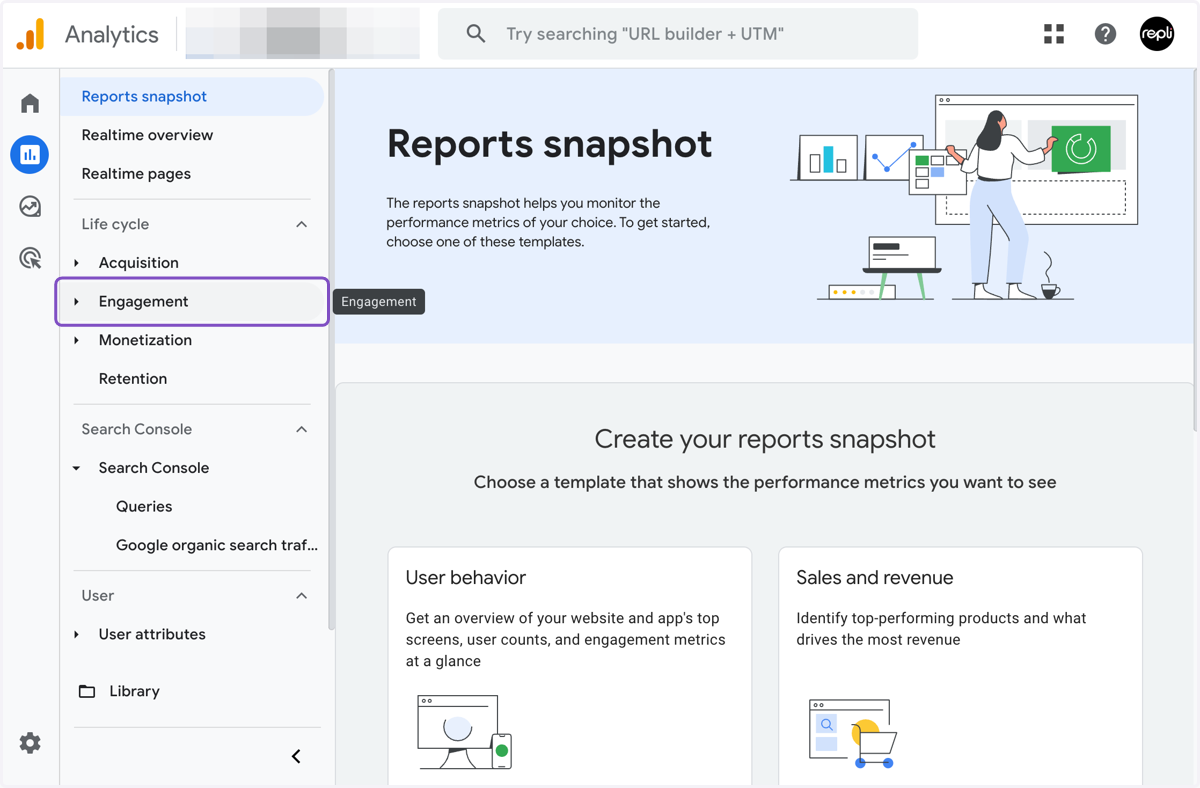Screen dimensions: 1200x788
Task: Click the Monetization label
Action: coord(145,341)
